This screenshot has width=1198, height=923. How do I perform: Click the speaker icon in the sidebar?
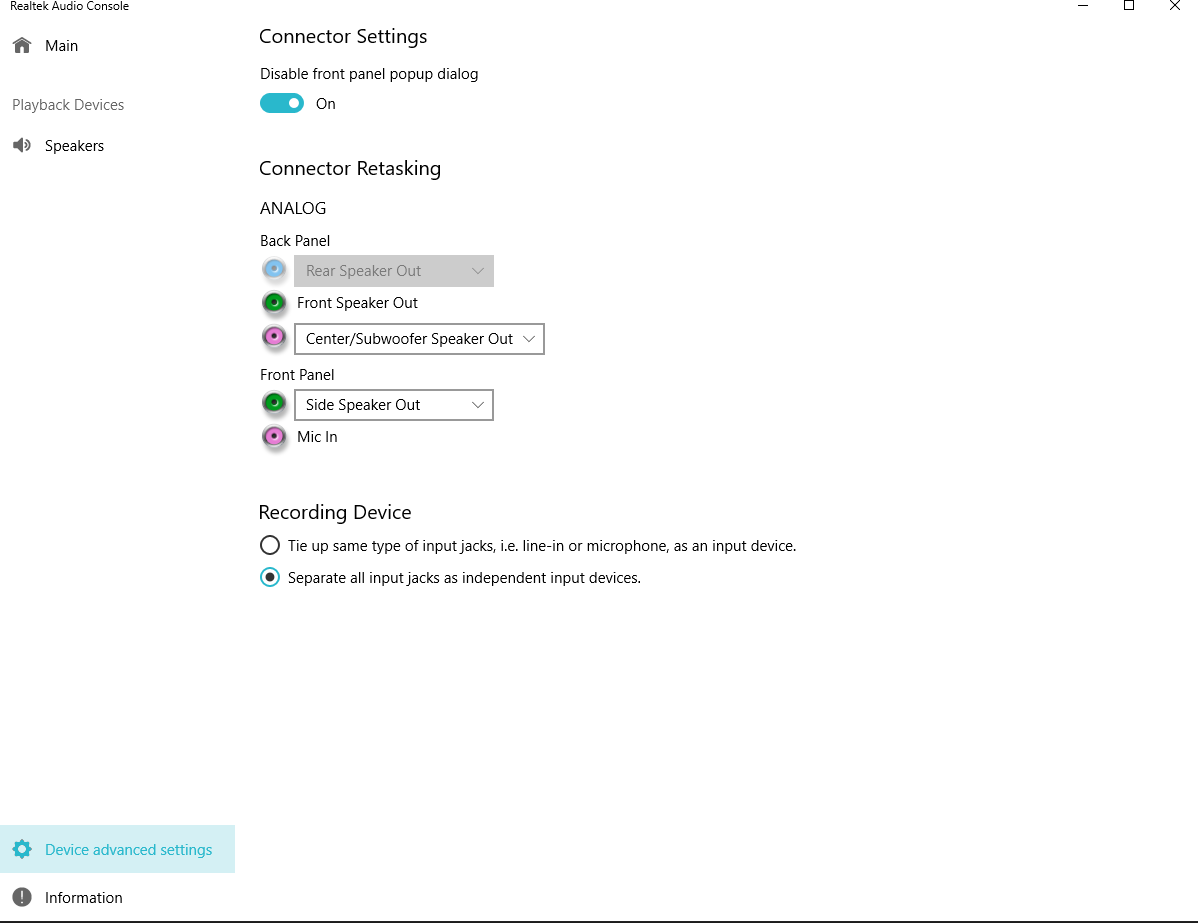(x=22, y=146)
